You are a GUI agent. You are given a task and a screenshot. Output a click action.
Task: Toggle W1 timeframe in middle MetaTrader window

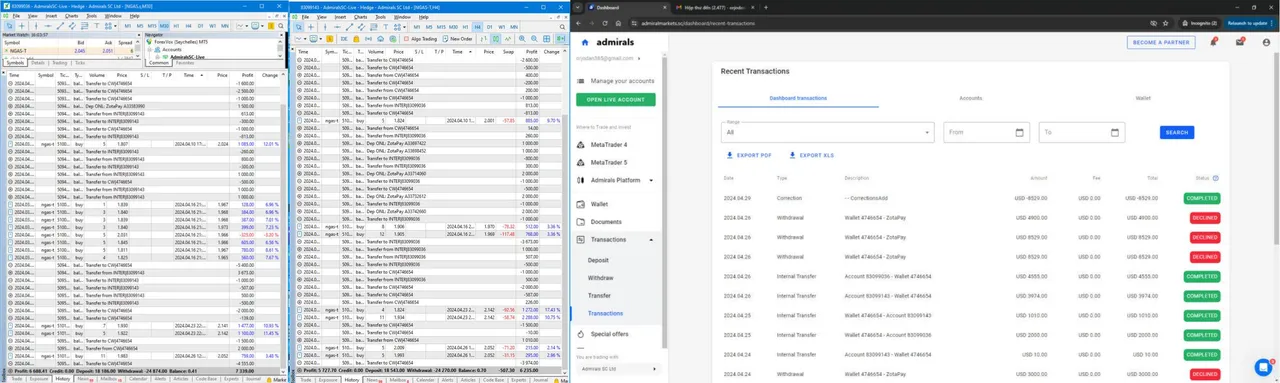coord(502,27)
